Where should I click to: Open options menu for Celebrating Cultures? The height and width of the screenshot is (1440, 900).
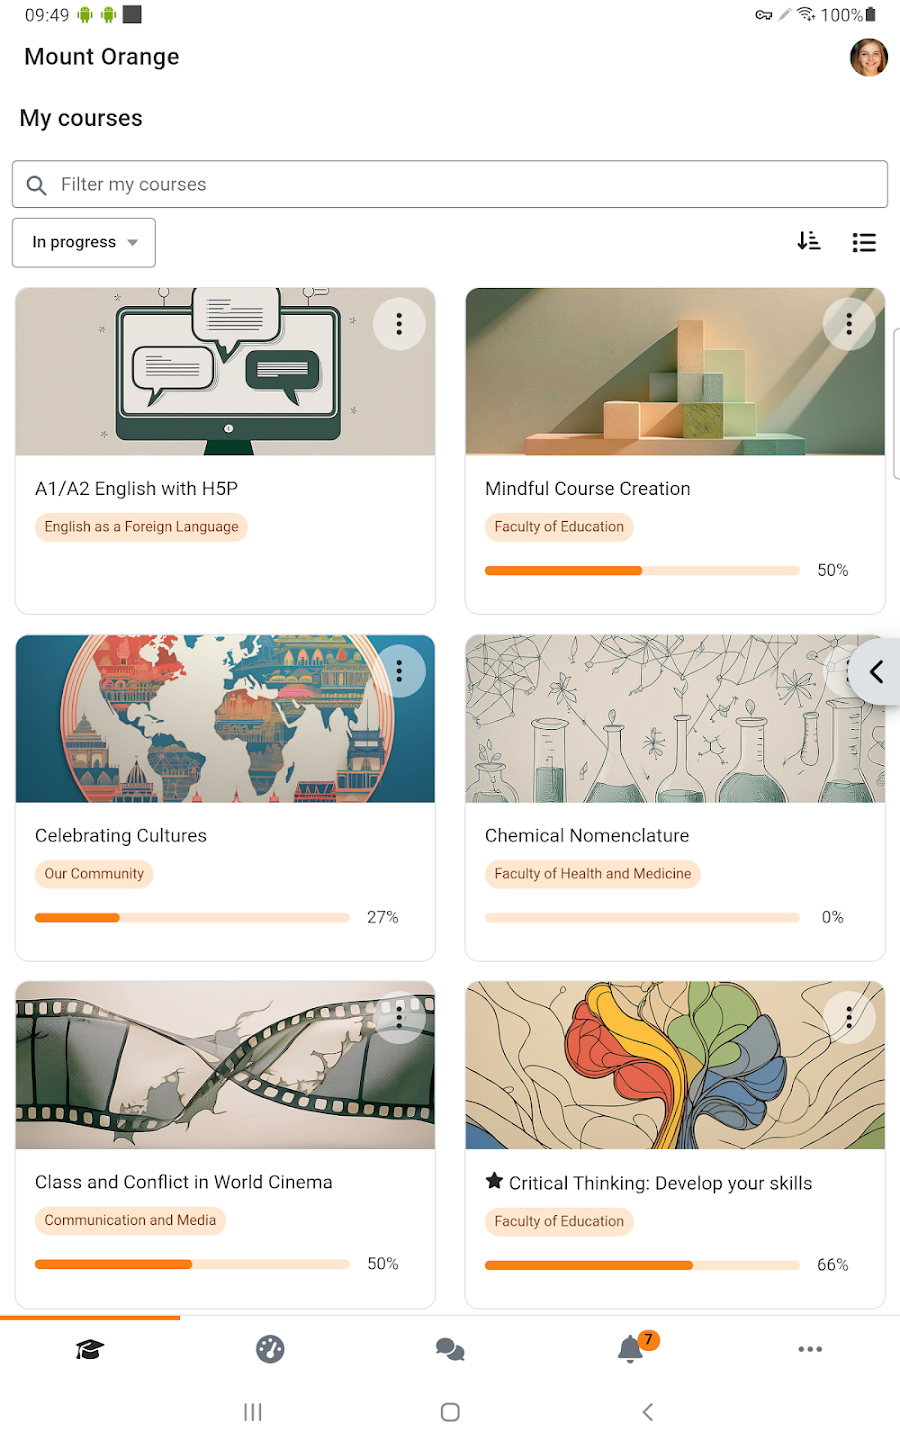(x=399, y=671)
